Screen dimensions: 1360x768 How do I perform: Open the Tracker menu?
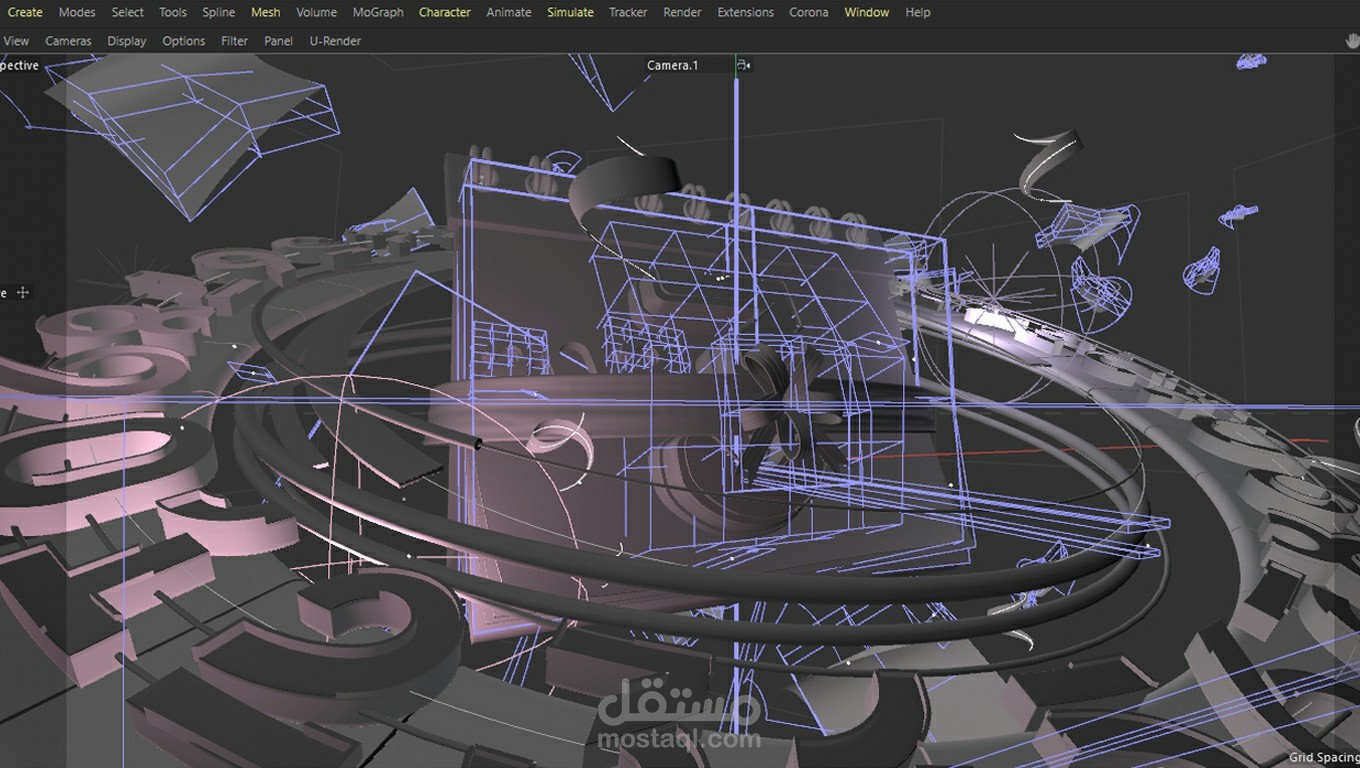[628, 12]
